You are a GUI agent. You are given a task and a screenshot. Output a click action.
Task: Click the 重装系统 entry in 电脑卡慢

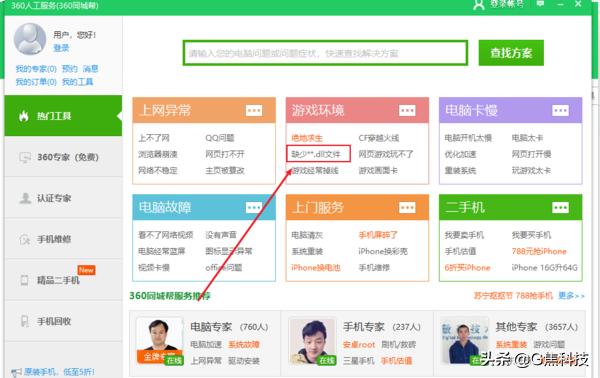pyautogui.click(x=460, y=171)
